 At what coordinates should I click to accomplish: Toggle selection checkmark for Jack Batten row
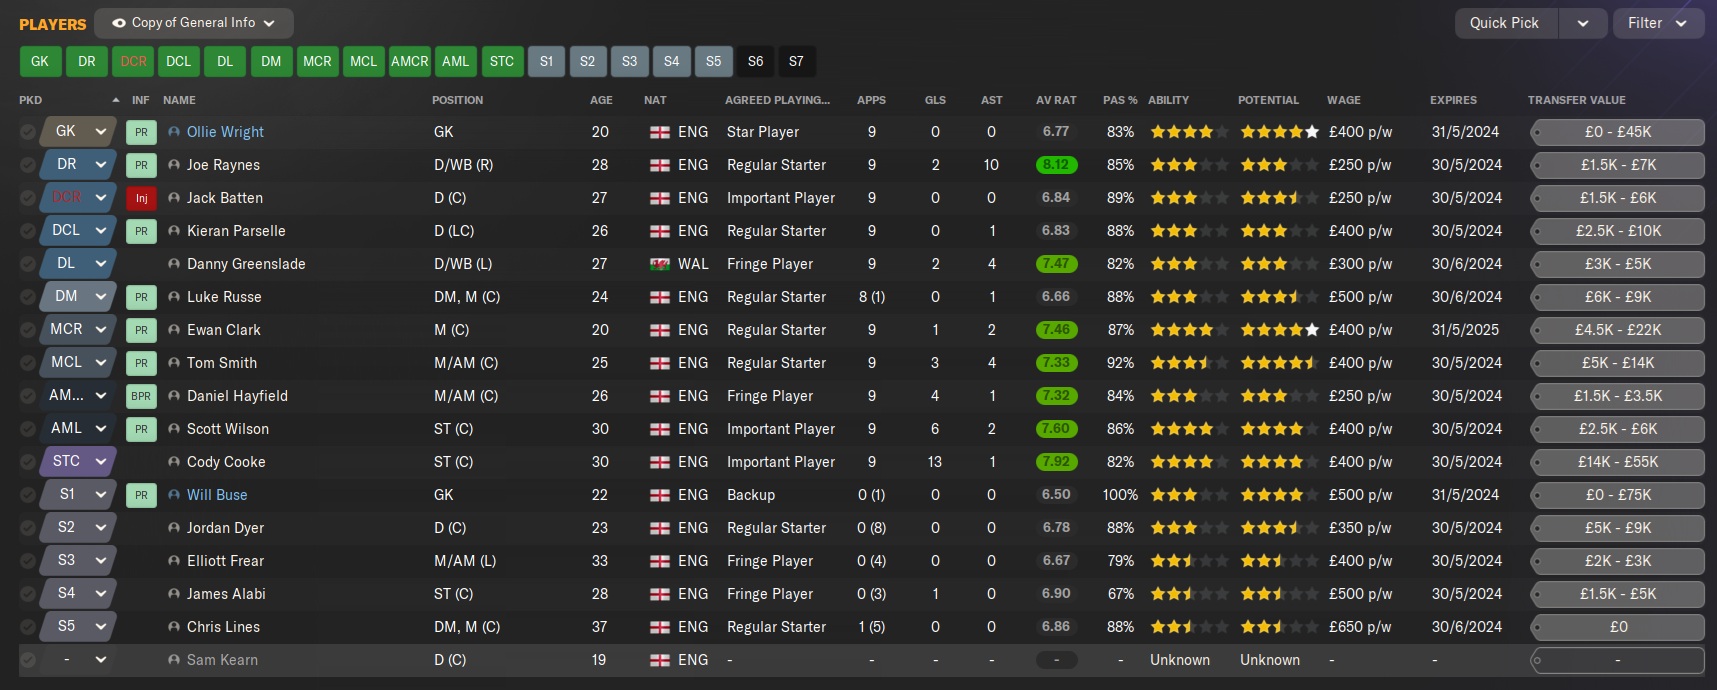click(28, 198)
